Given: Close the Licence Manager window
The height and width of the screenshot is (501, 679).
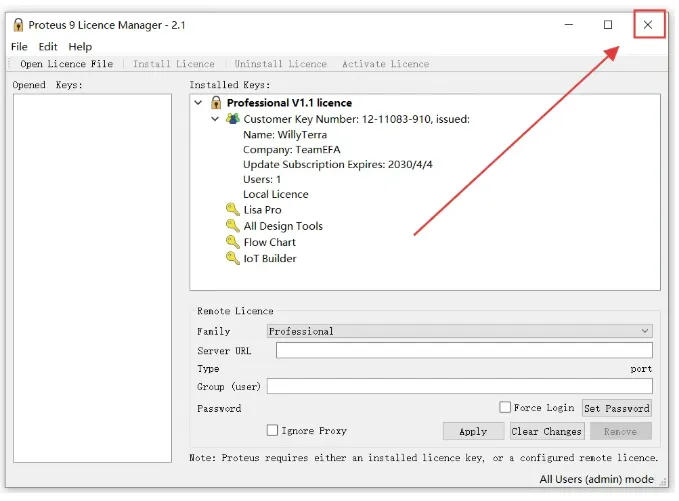Looking at the screenshot, I should click(648, 25).
